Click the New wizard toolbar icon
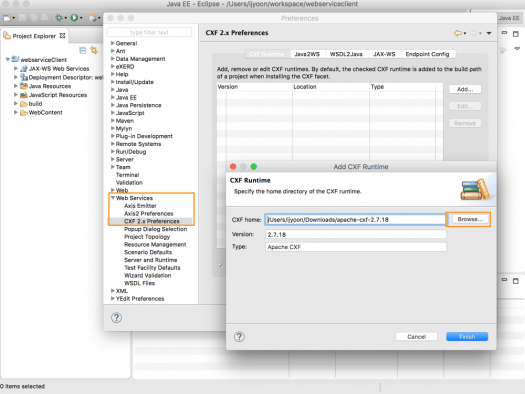Screen dimensions: 525x394 click(x=7, y=17)
